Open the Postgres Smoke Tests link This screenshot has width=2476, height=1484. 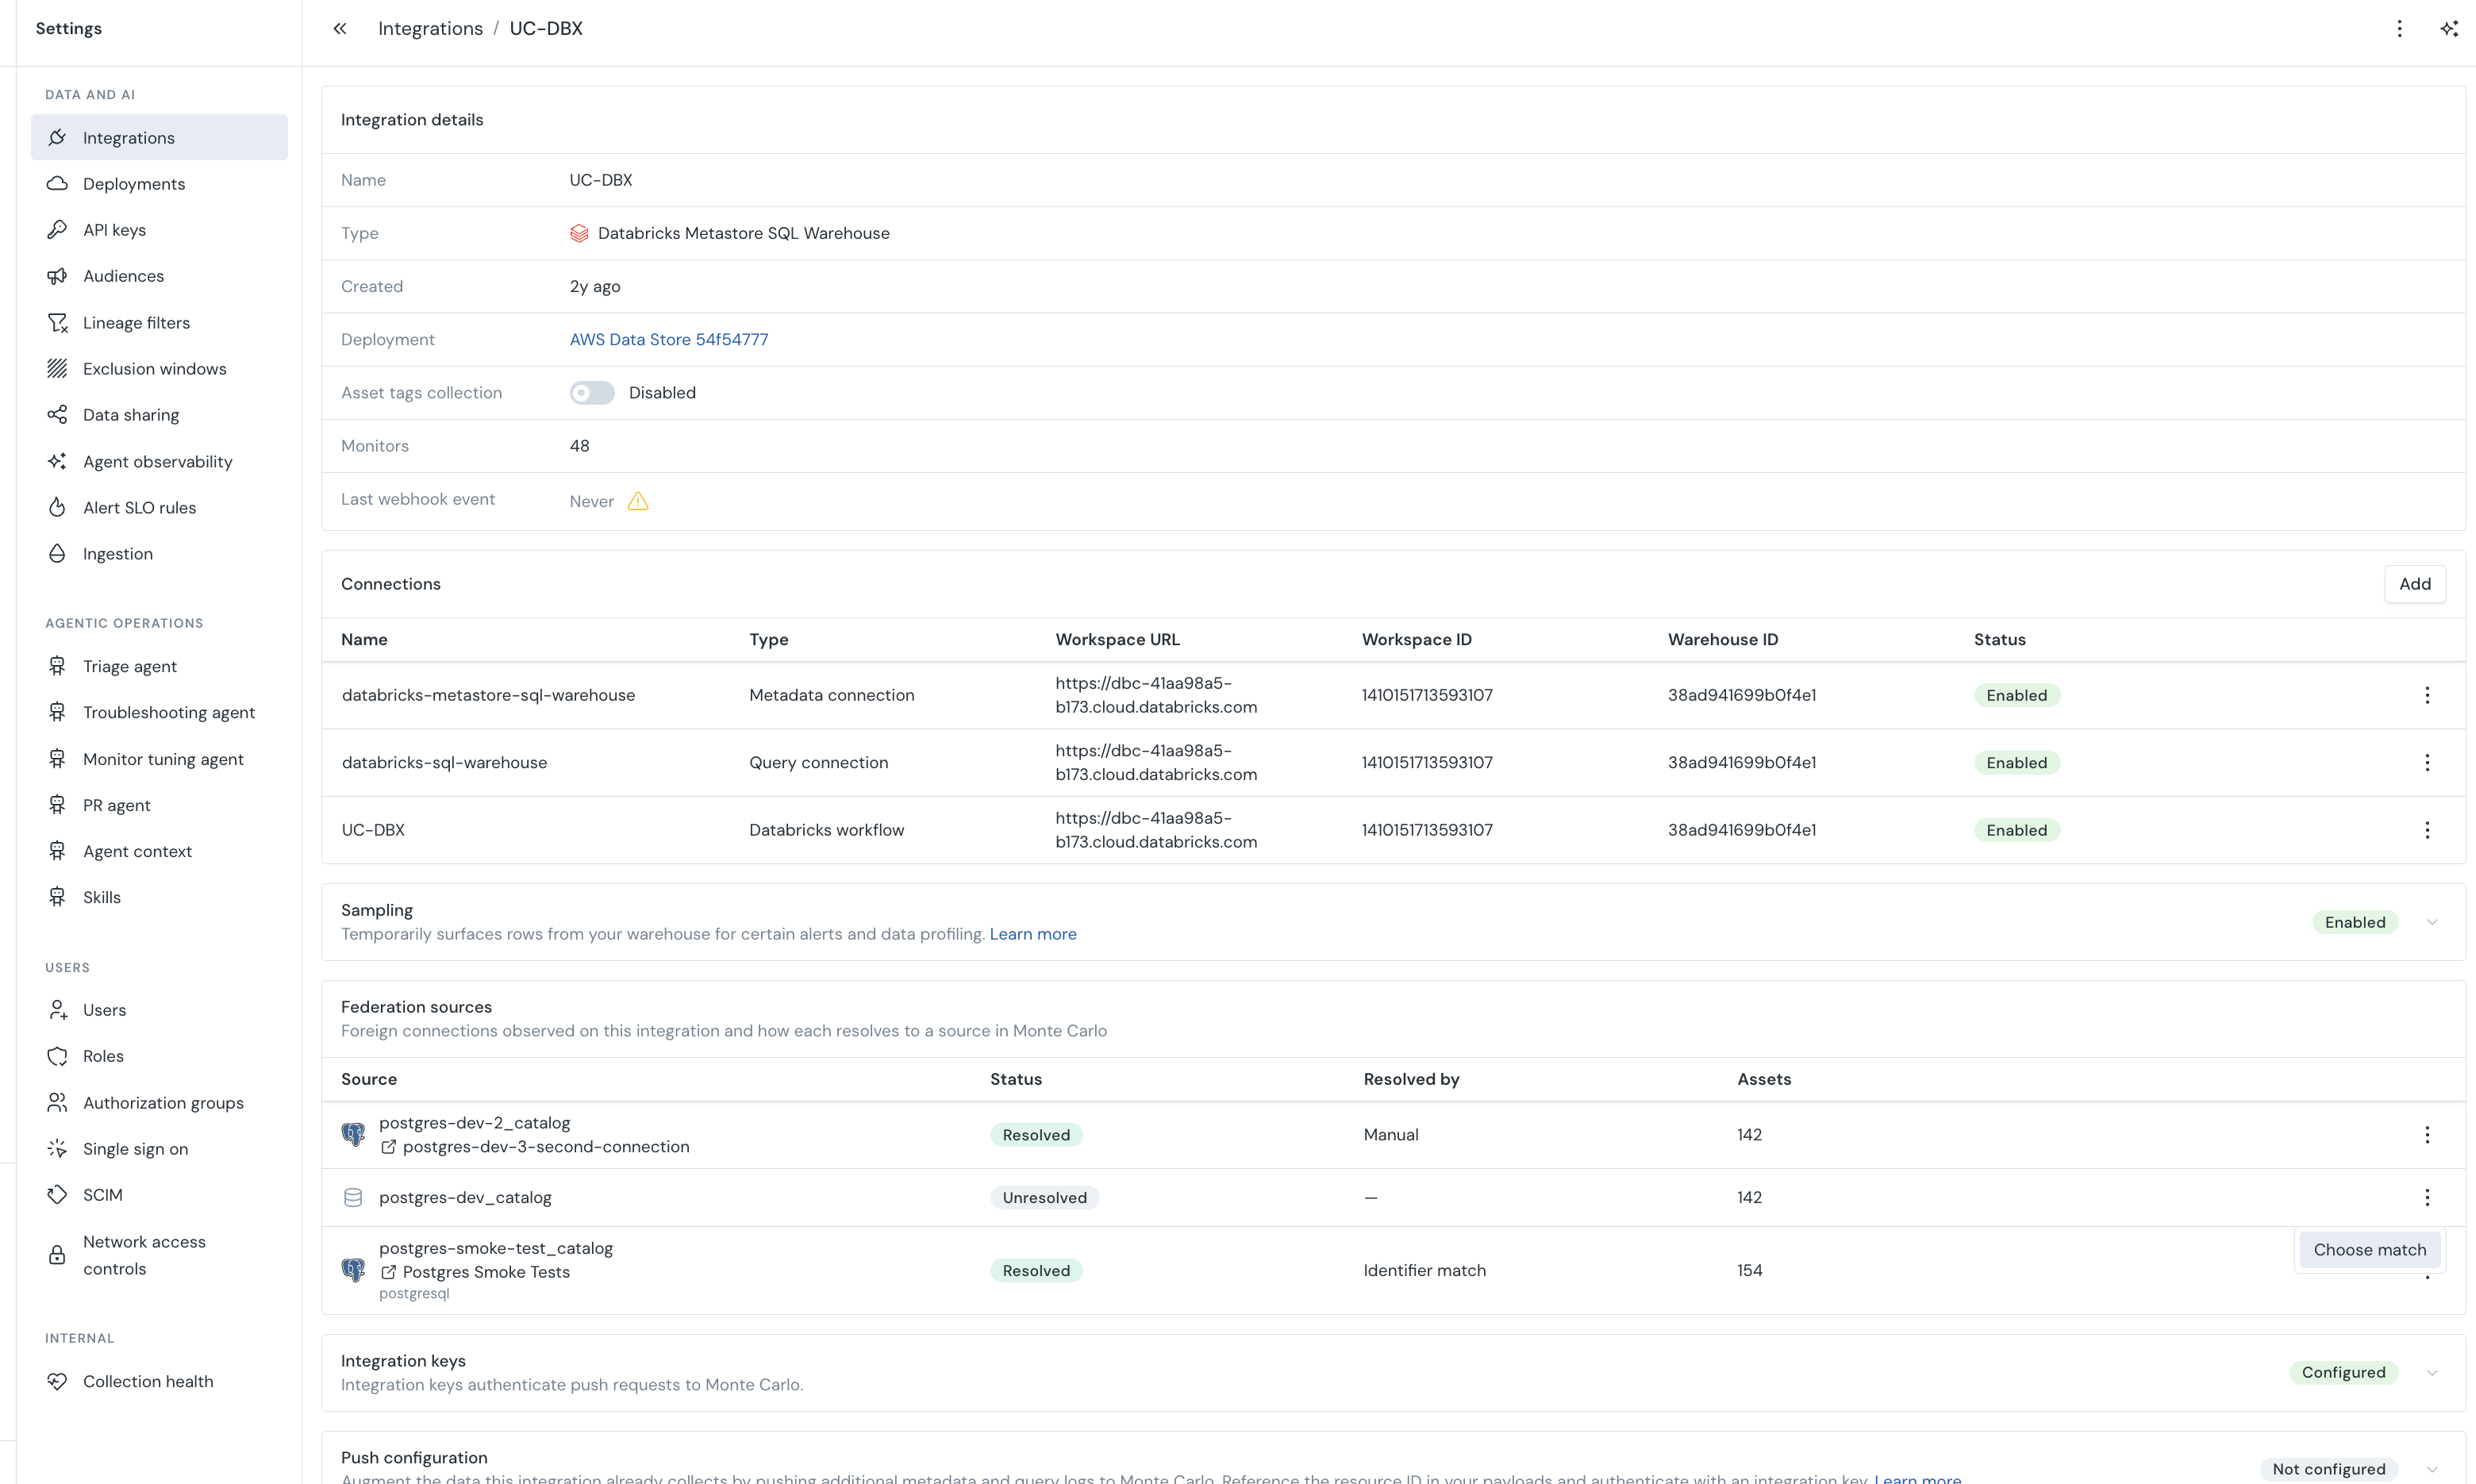486,1272
